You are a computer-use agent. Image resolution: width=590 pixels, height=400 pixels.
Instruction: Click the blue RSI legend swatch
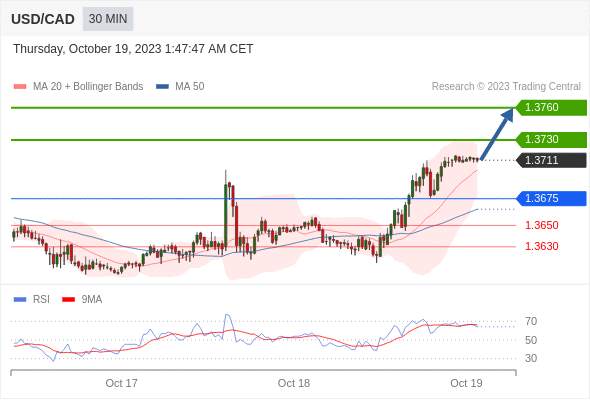20,300
